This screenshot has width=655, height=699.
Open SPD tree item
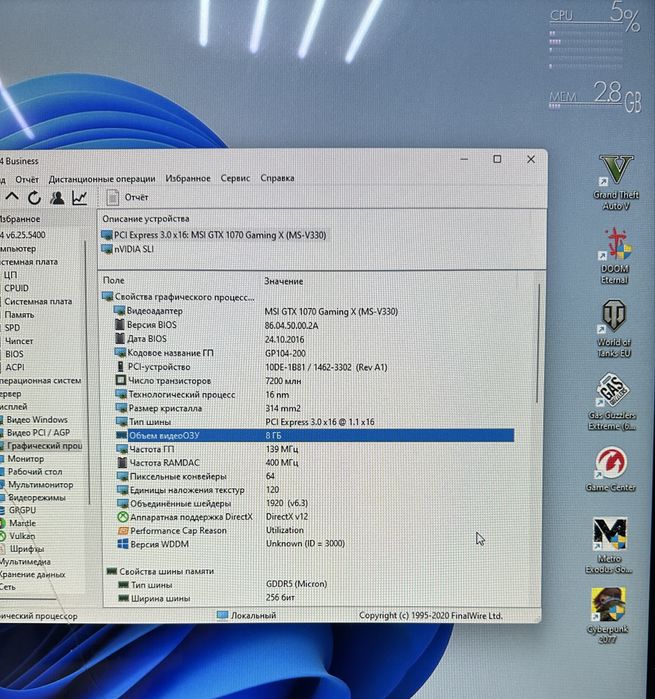12,328
